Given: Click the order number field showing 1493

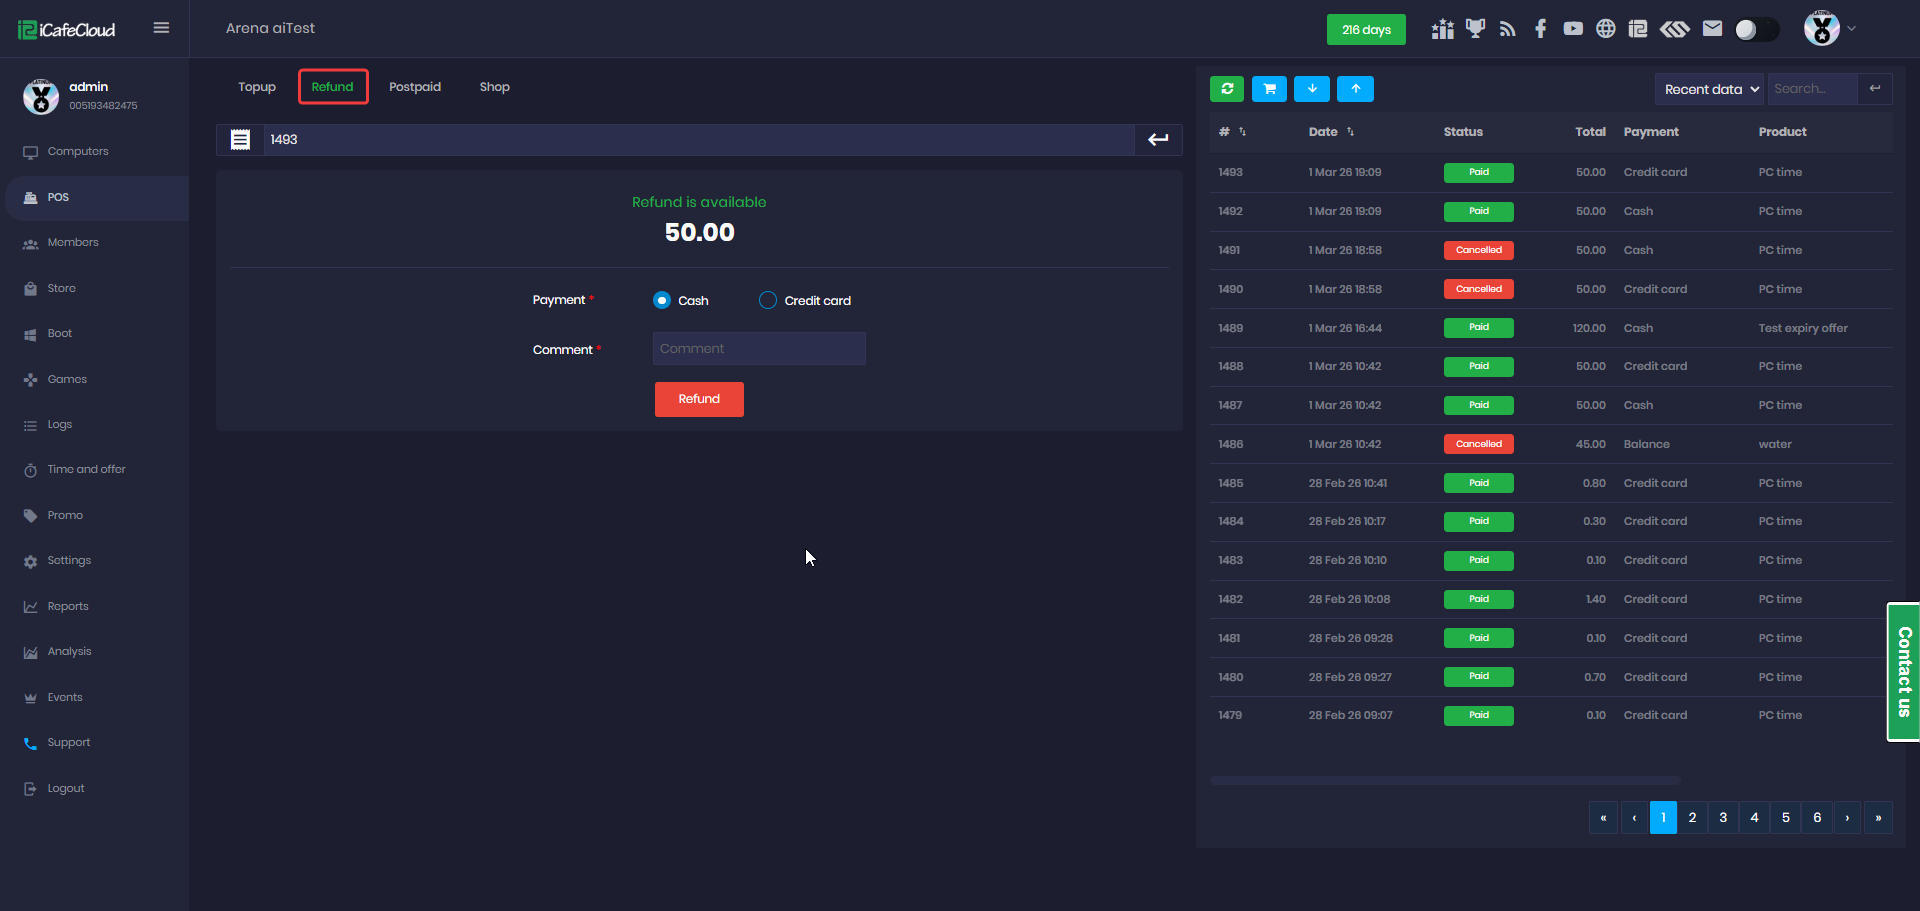Looking at the screenshot, I should pos(698,140).
